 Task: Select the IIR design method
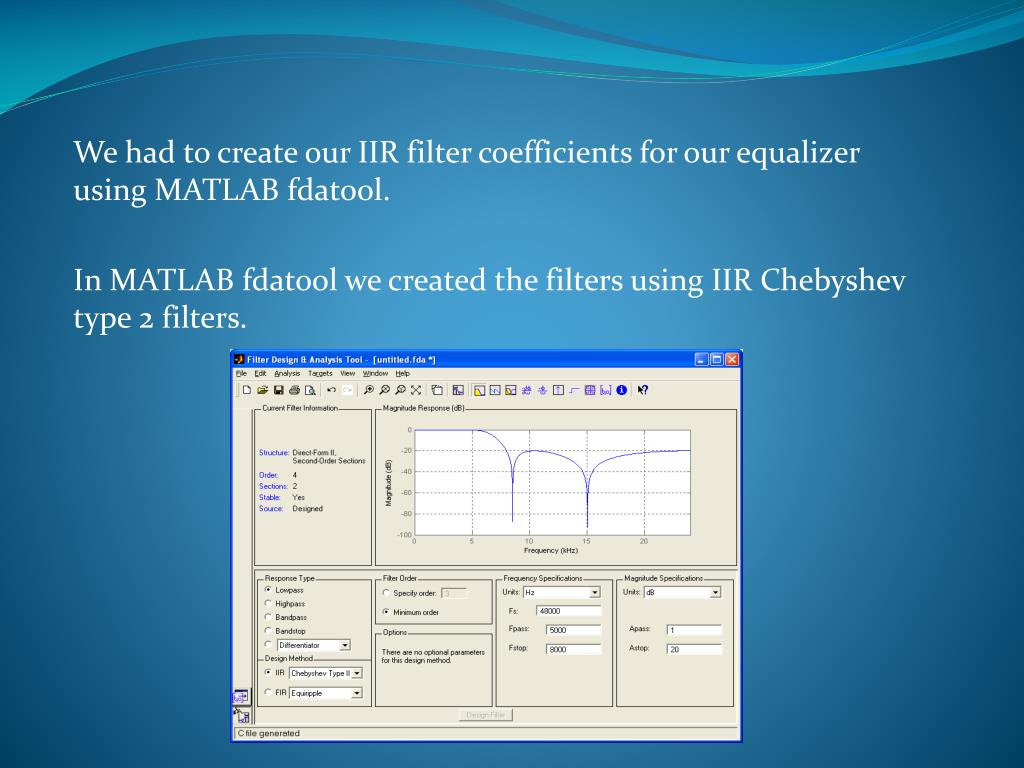coord(268,673)
